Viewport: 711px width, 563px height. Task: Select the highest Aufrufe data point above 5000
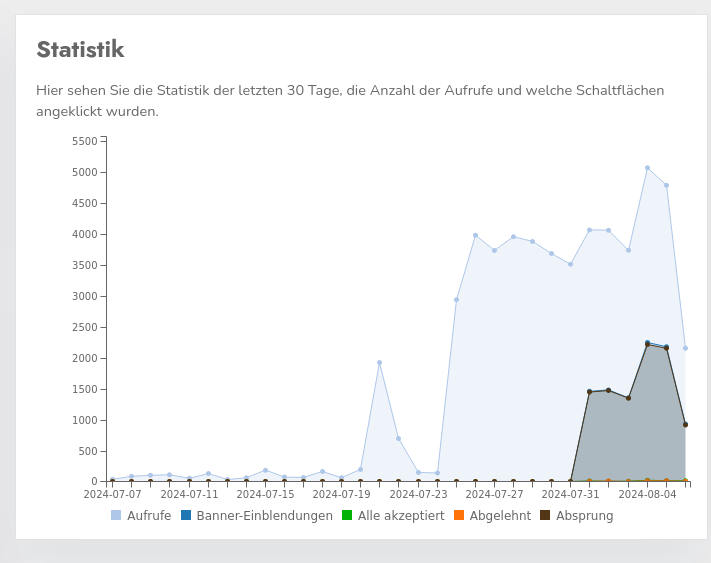[x=647, y=168]
